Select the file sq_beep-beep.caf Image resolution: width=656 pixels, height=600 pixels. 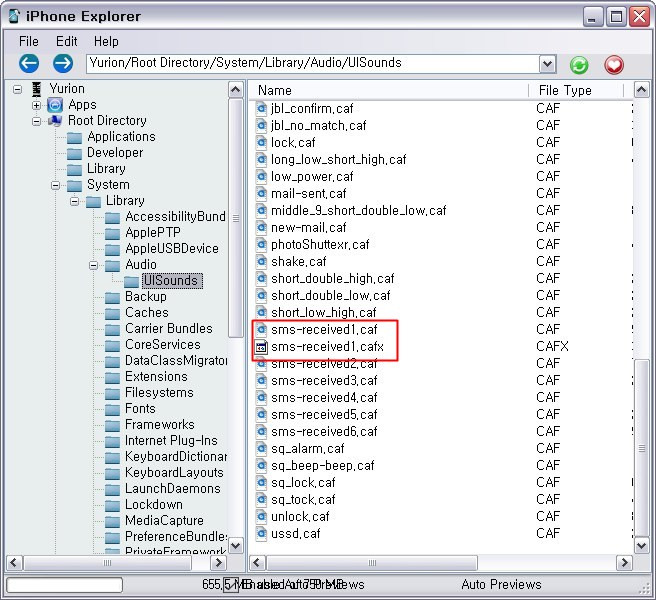[x=323, y=466]
